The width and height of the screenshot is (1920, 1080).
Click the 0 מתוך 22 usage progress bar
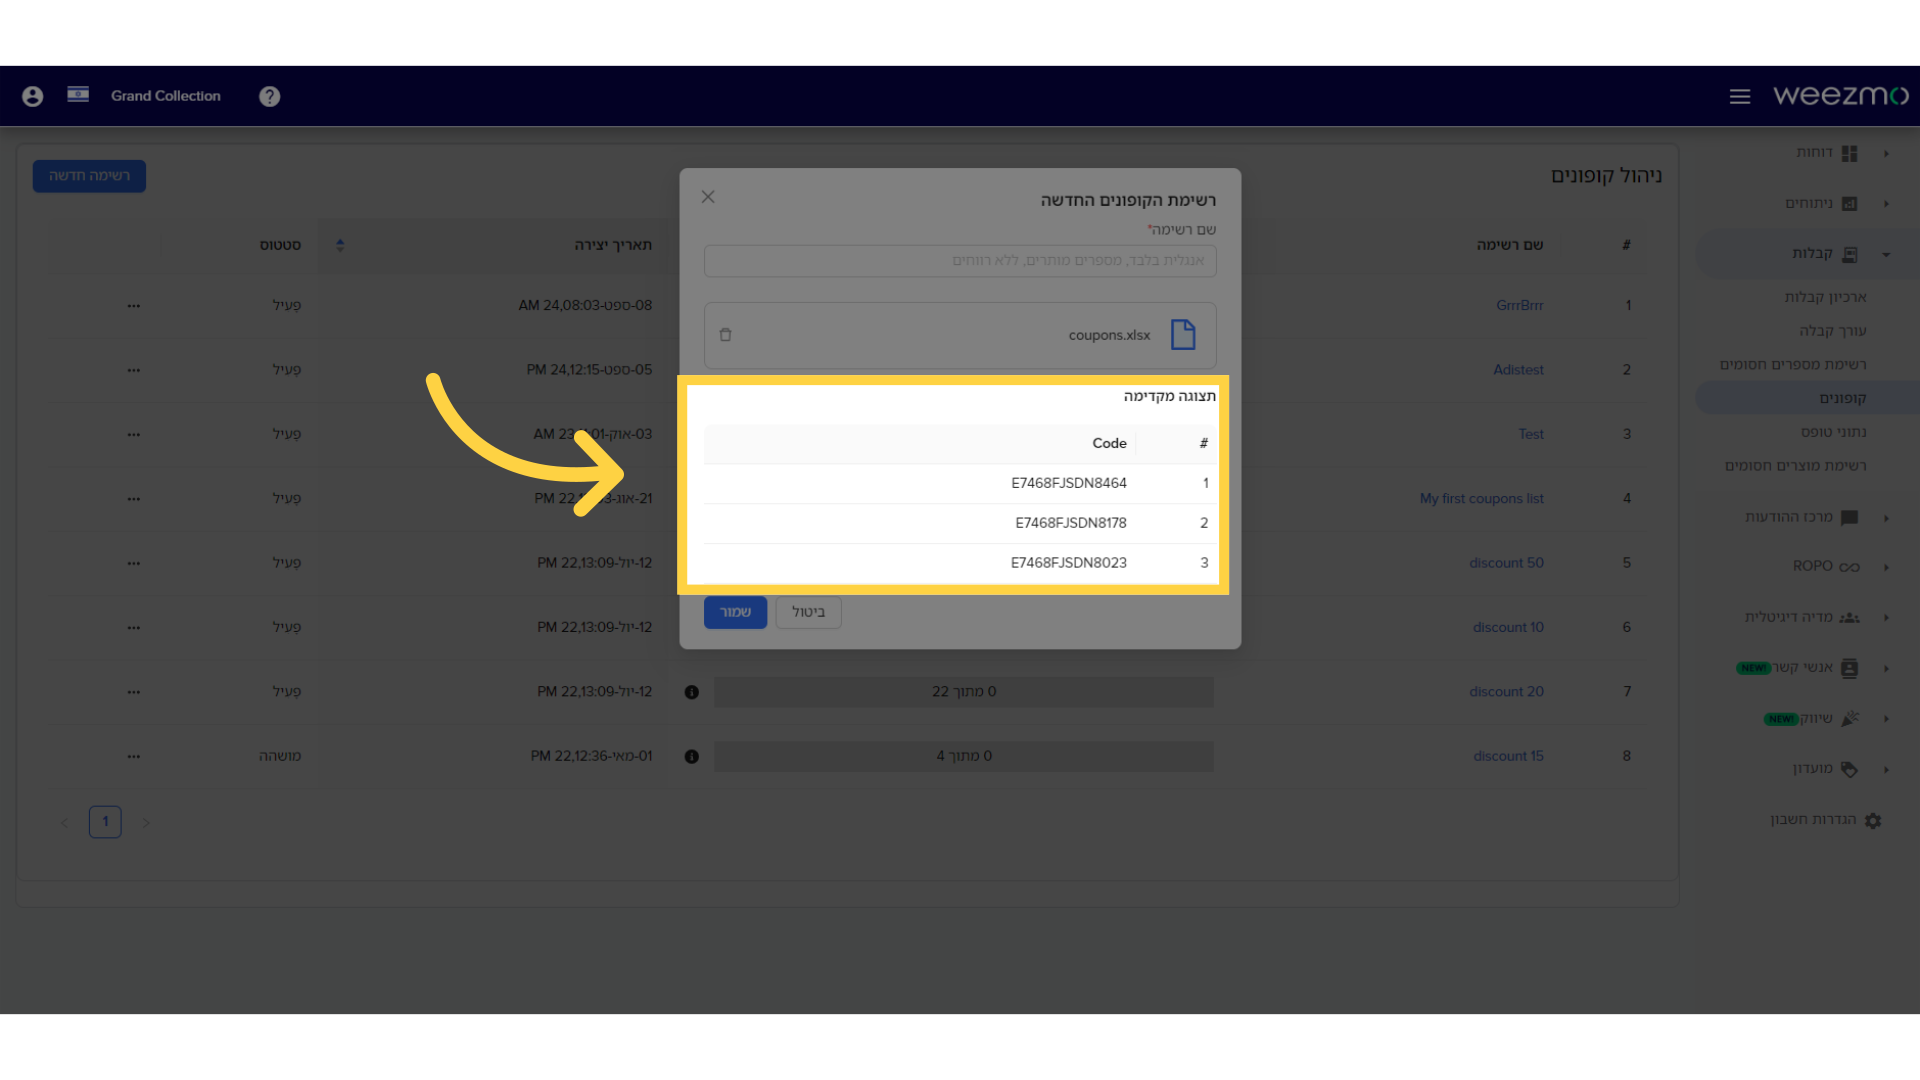click(x=964, y=692)
